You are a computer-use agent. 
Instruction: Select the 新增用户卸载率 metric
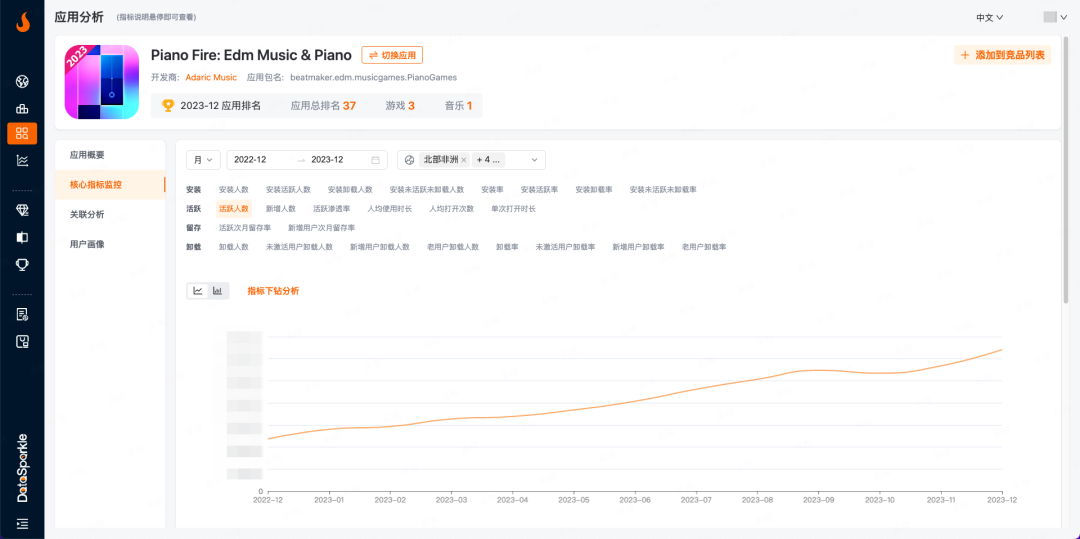638,246
